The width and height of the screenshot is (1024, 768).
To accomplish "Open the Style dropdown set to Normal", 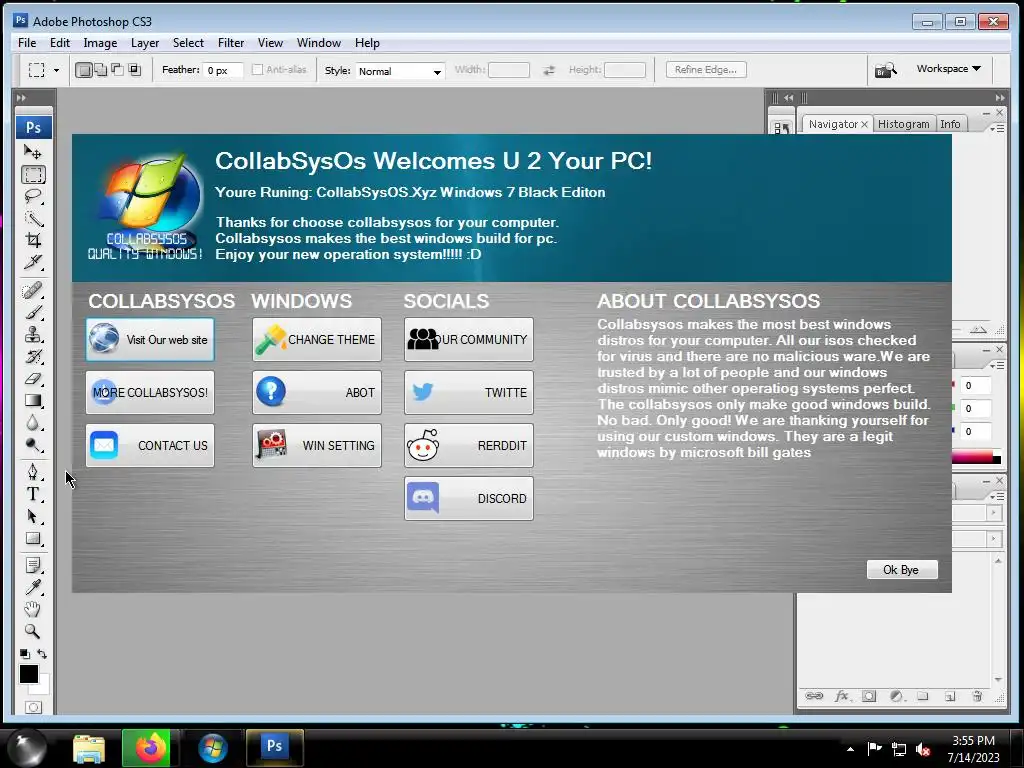I will pyautogui.click(x=400, y=71).
